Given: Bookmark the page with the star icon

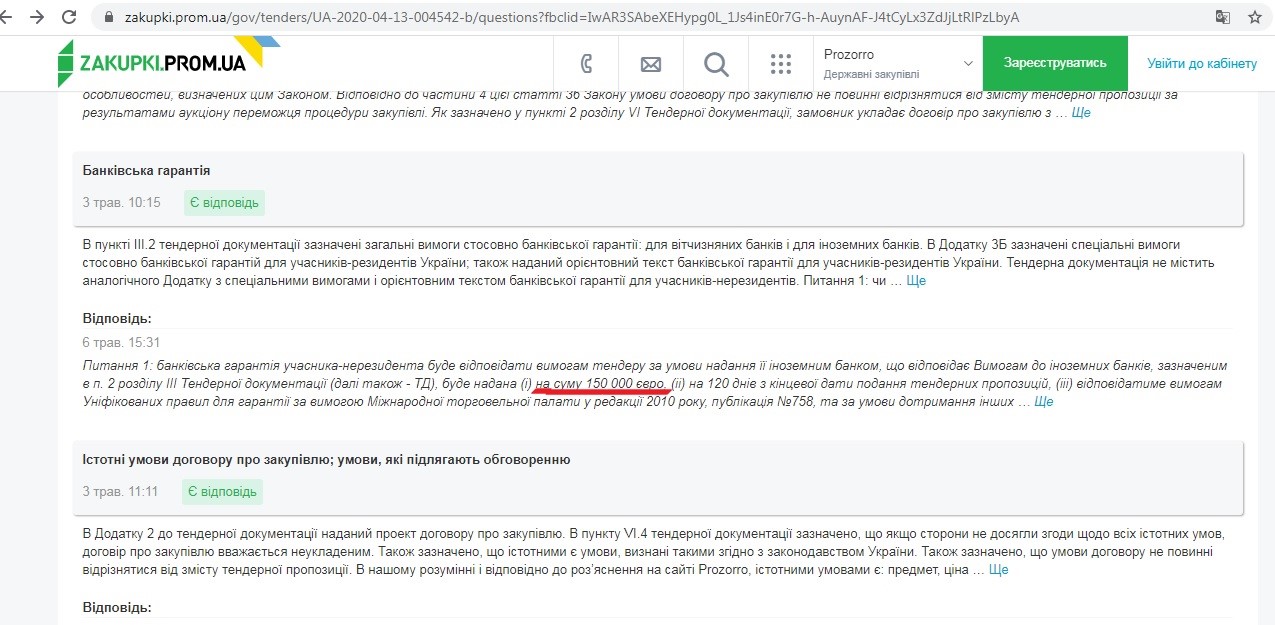Looking at the screenshot, I should (1255, 17).
